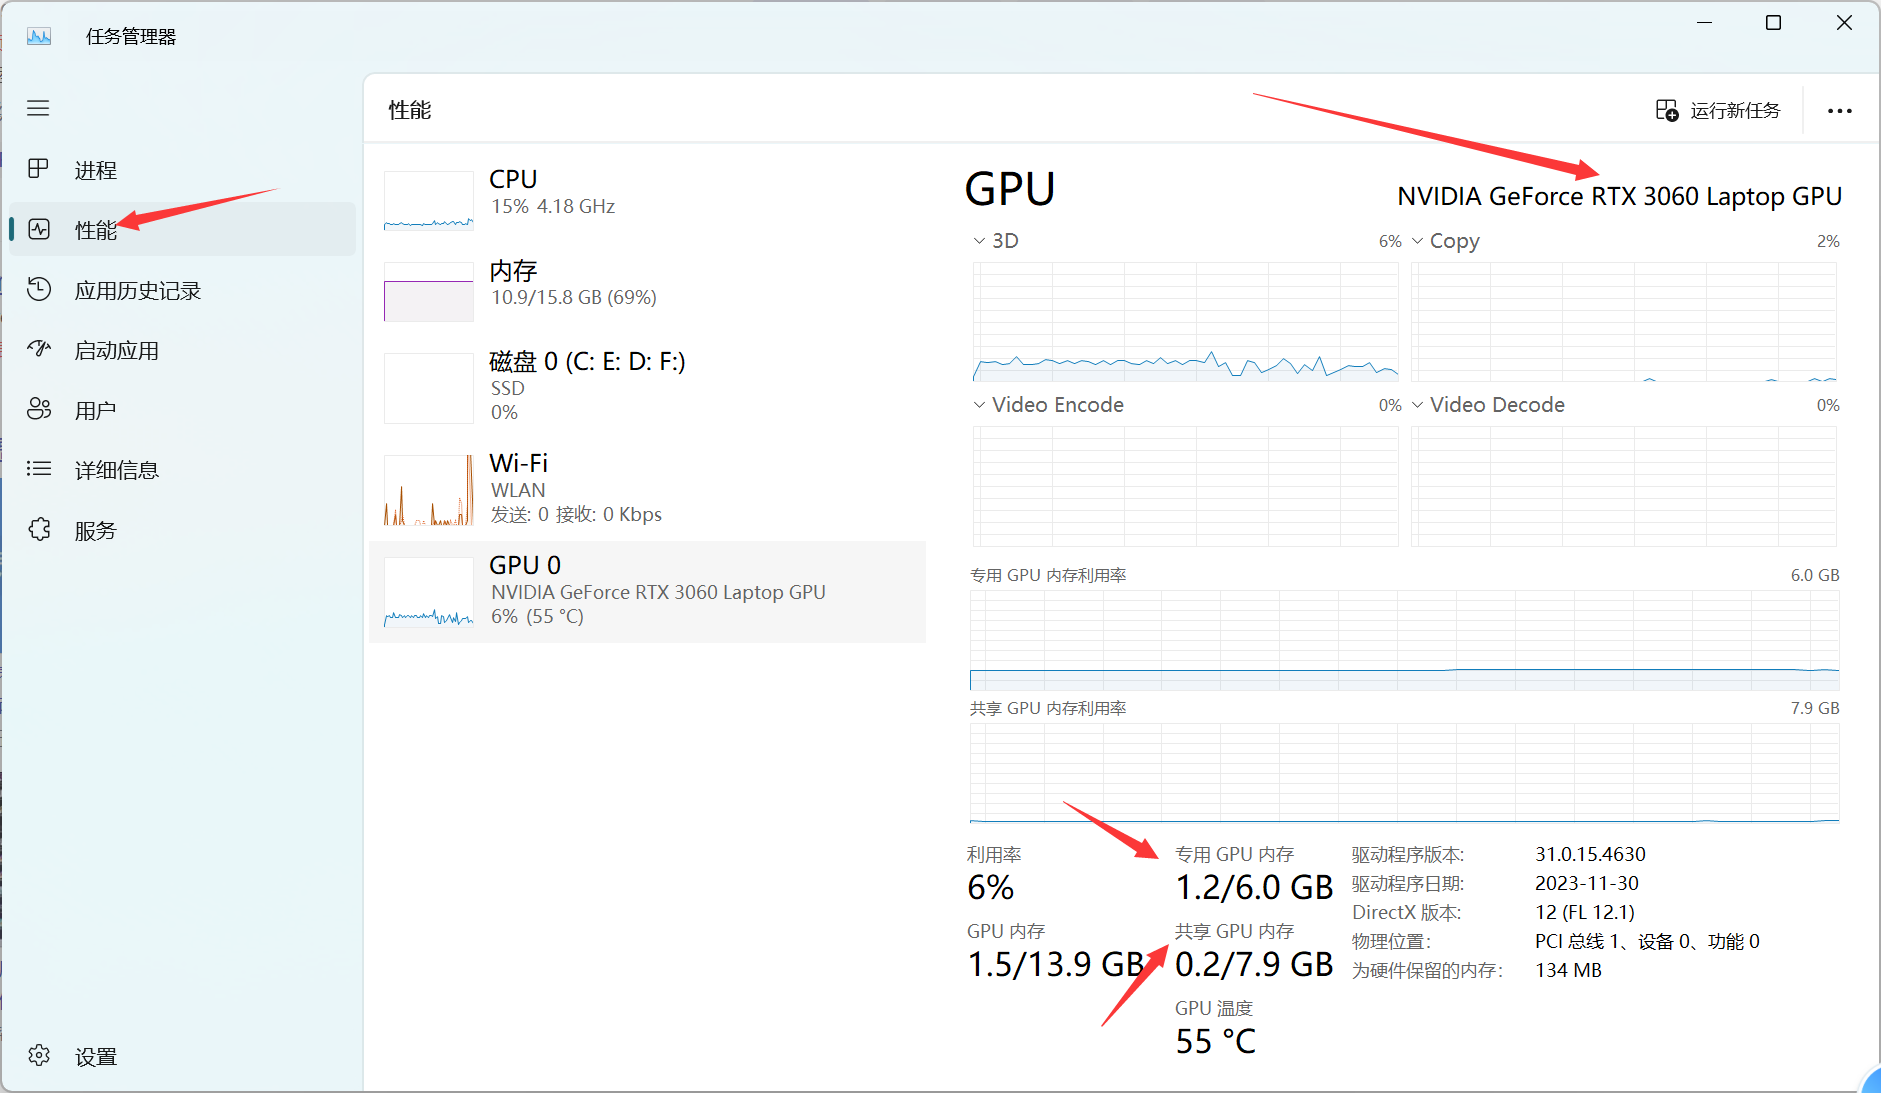Click the 共享 GPU 内存利用率 graph
The image size is (1881, 1093).
tap(1404, 773)
